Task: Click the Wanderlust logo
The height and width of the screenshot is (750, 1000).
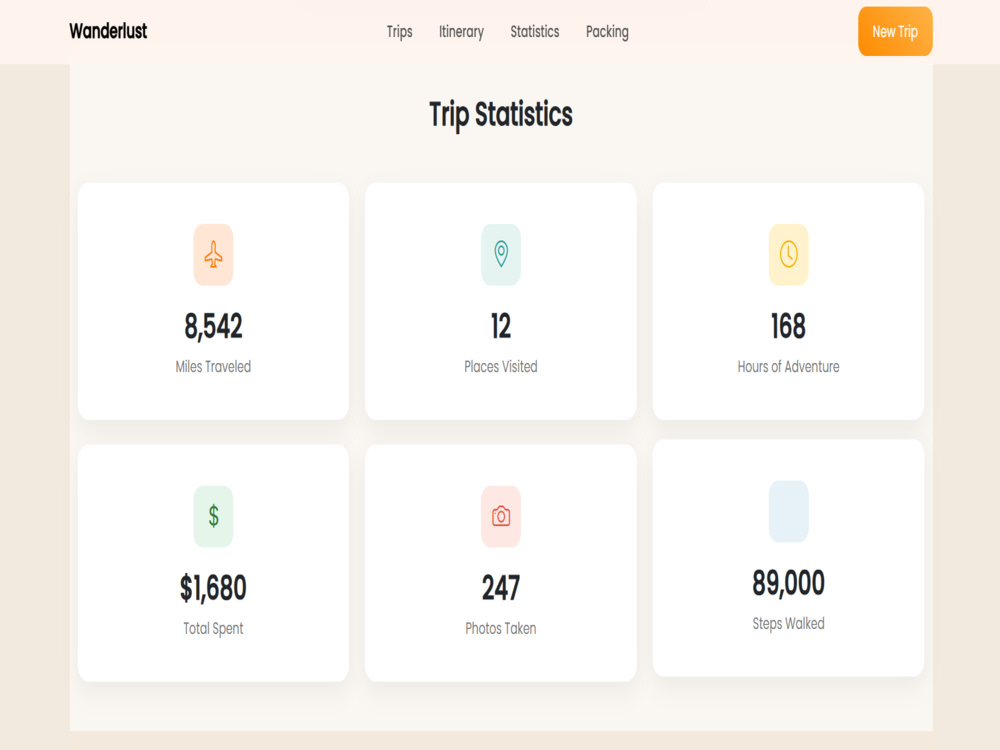Action: (108, 31)
